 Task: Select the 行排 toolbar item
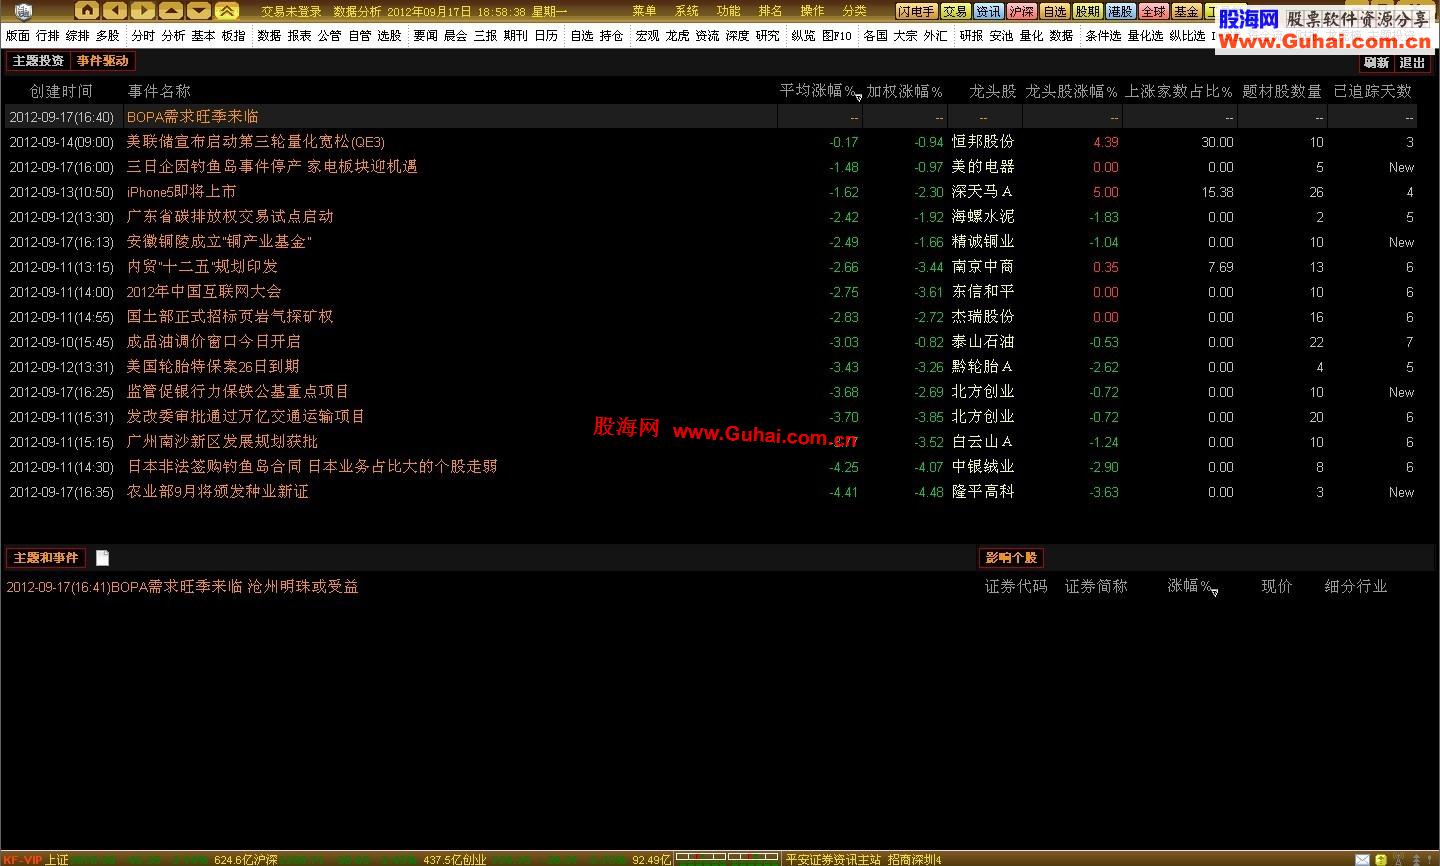click(x=48, y=36)
